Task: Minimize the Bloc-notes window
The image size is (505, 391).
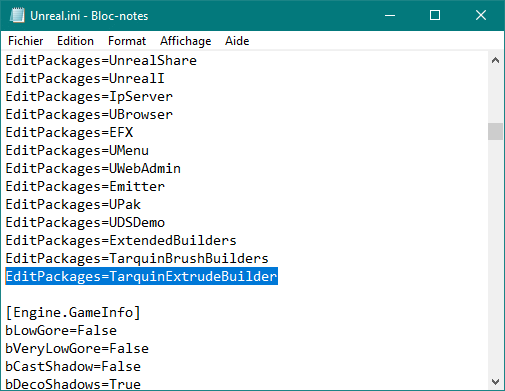Action: point(390,15)
